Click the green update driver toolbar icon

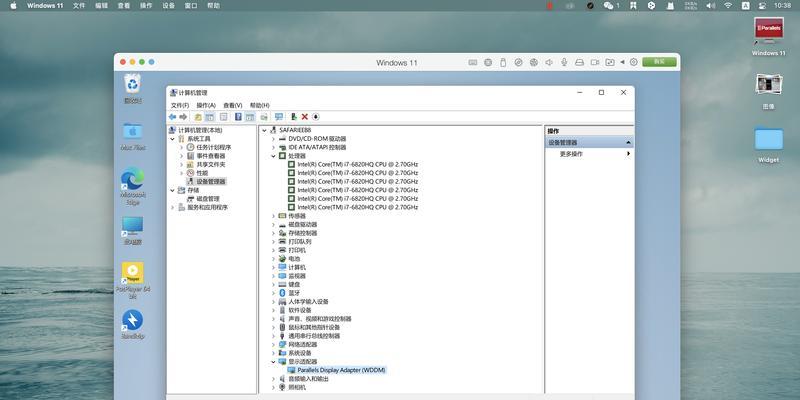[x=293, y=117]
